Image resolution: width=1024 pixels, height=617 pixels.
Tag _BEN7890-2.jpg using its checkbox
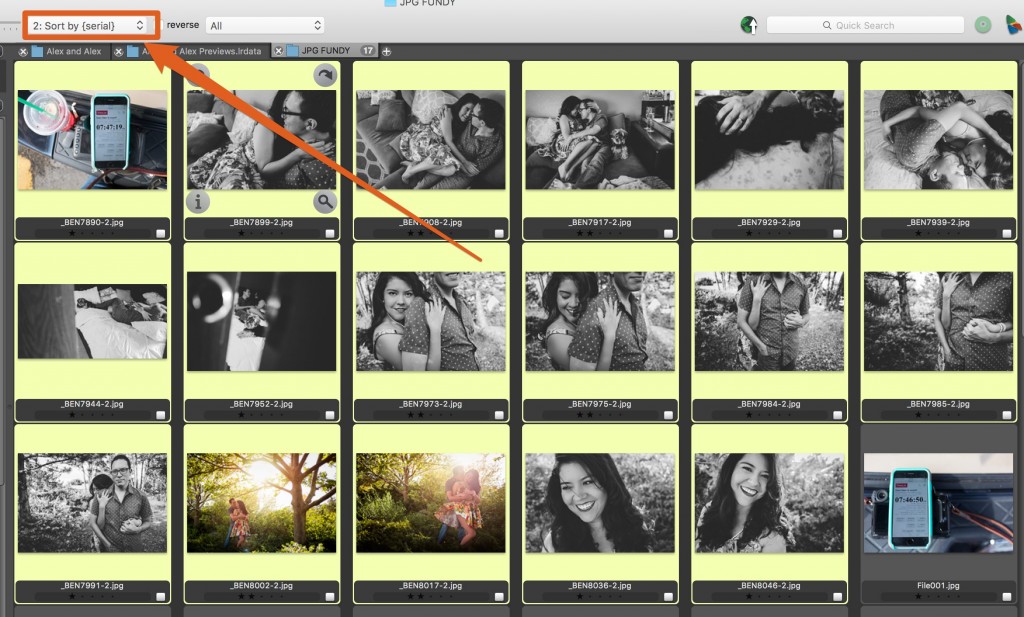pyautogui.click(x=161, y=233)
